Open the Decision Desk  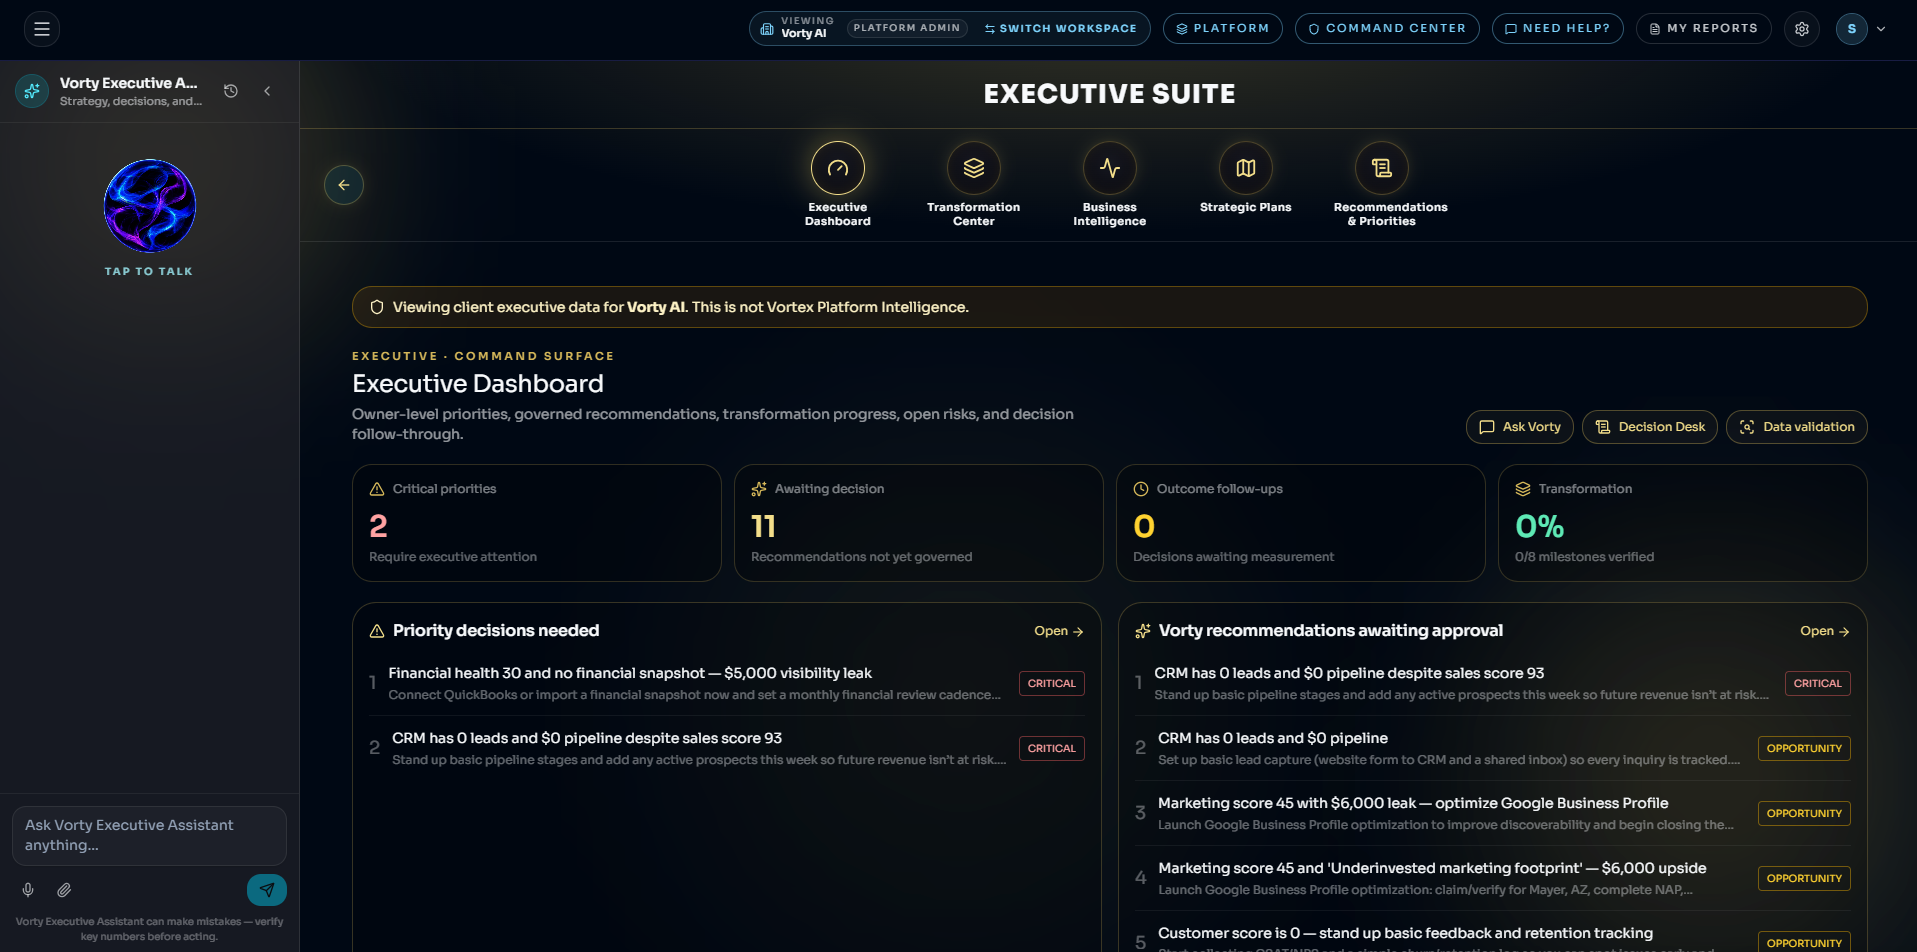tap(1650, 427)
